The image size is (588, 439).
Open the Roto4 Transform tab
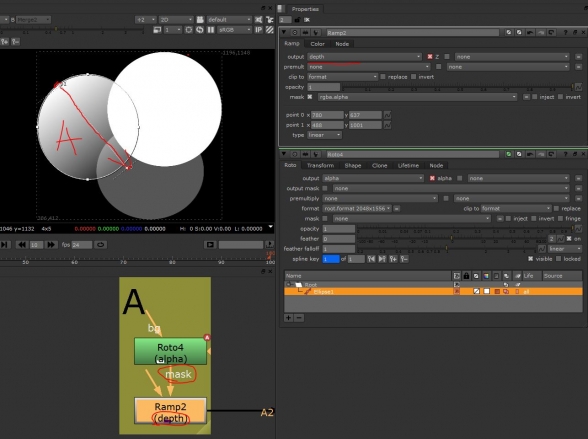(320, 165)
